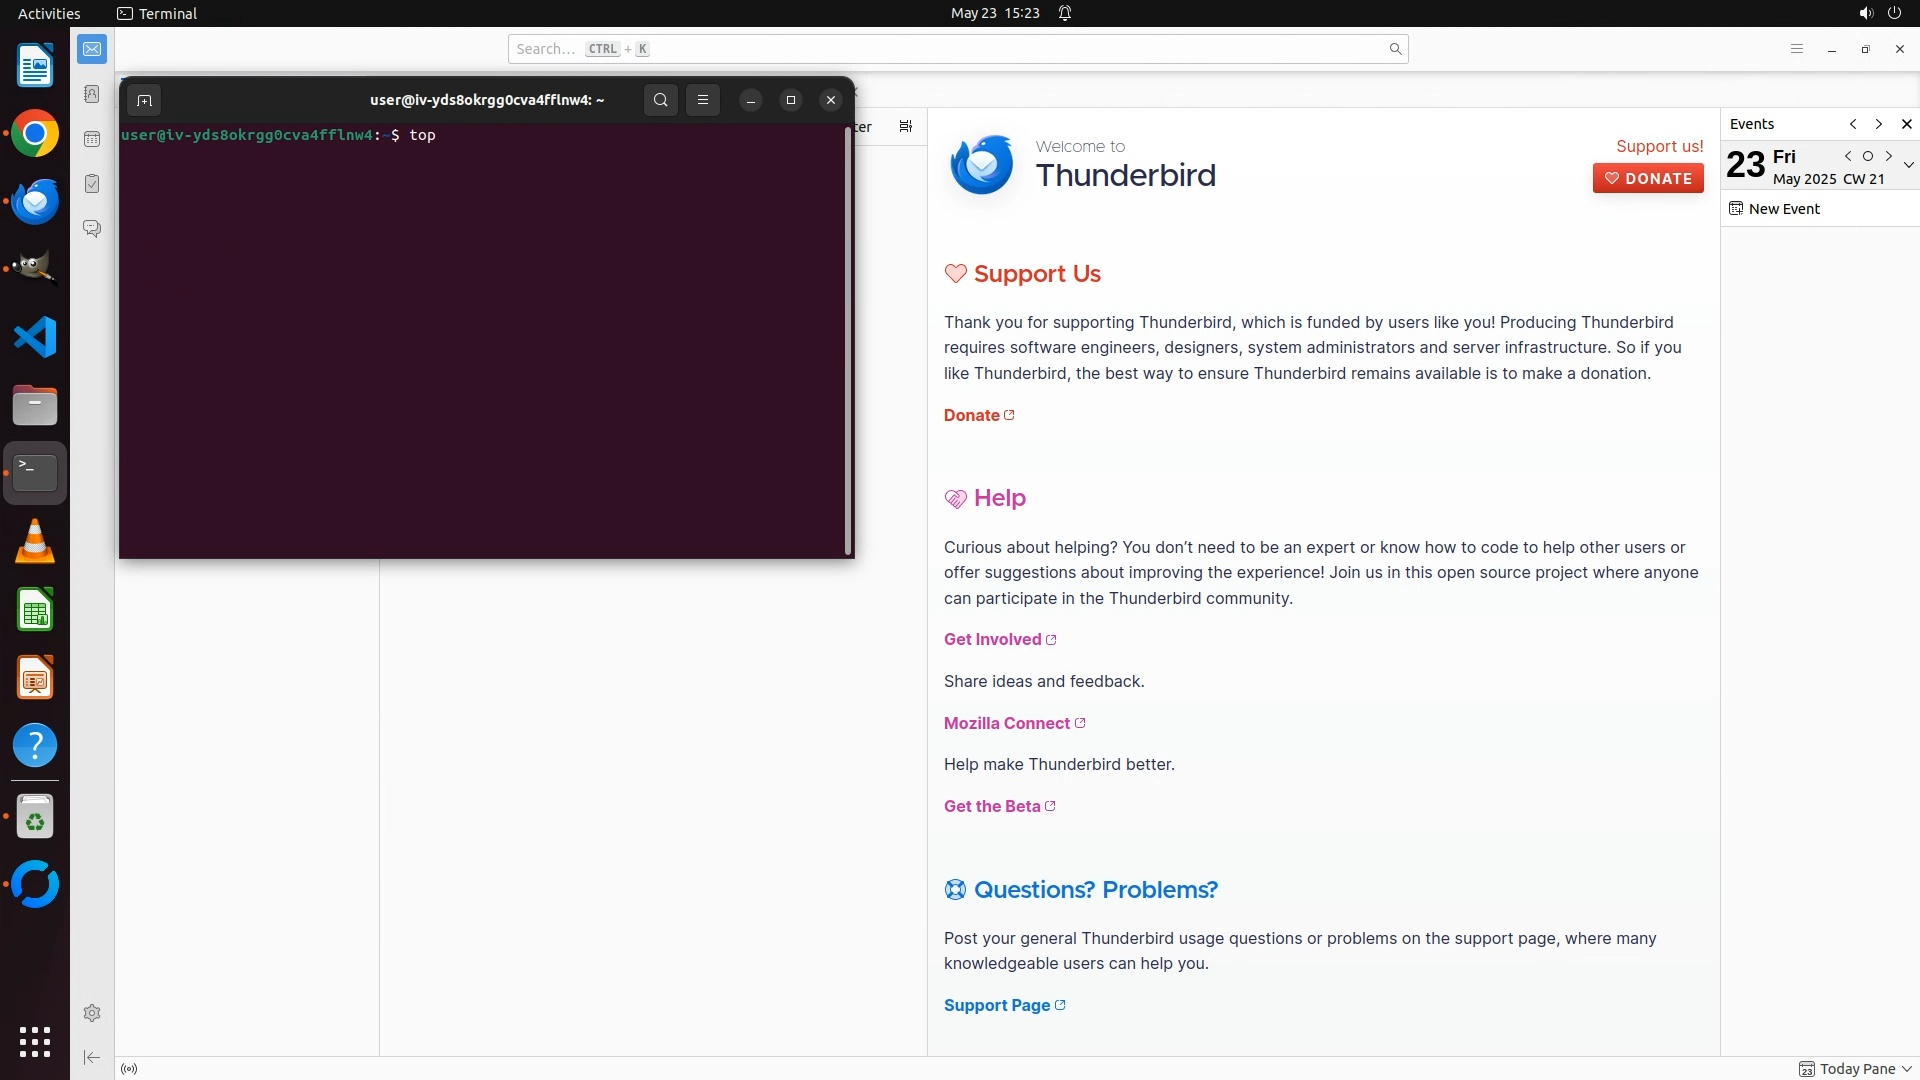The width and height of the screenshot is (1920, 1080).
Task: Click the terminal window scrollbar
Action: [x=848, y=340]
